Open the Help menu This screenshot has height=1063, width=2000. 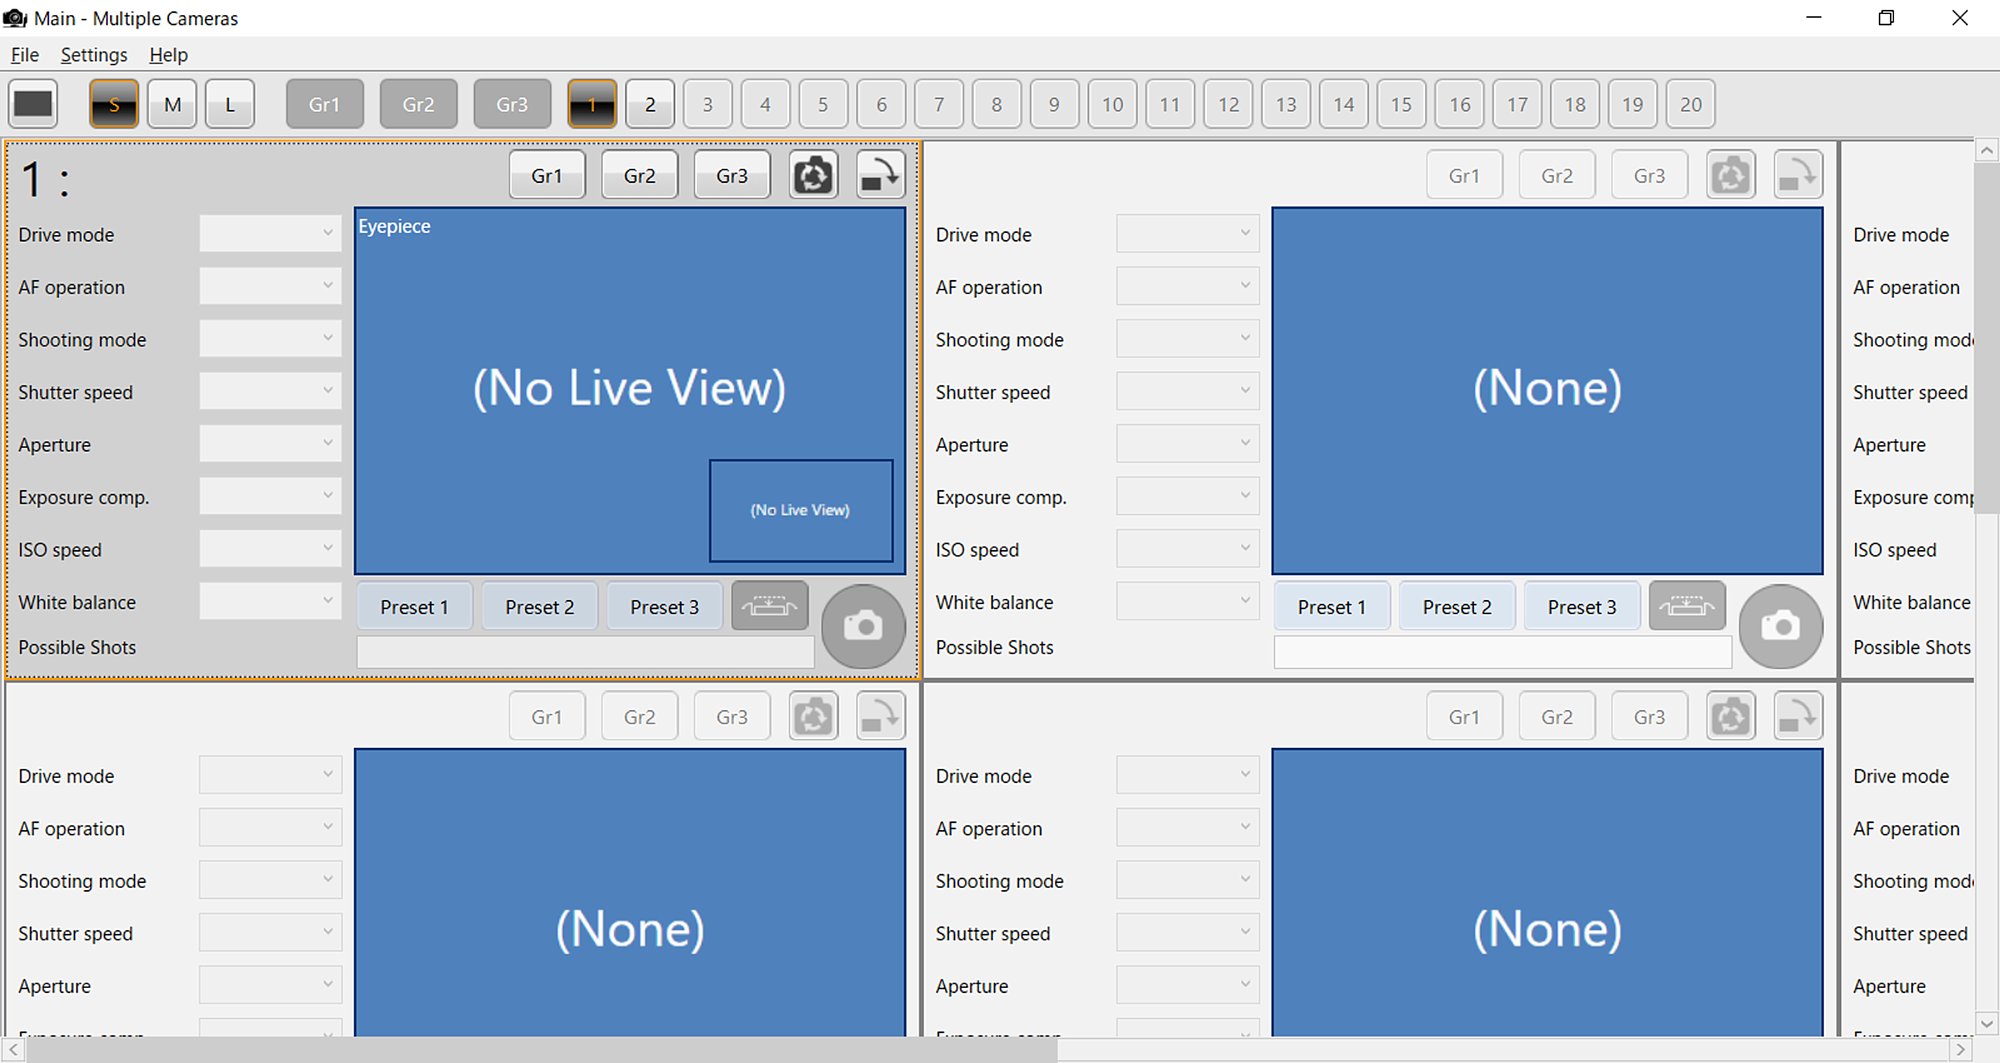tap(168, 55)
